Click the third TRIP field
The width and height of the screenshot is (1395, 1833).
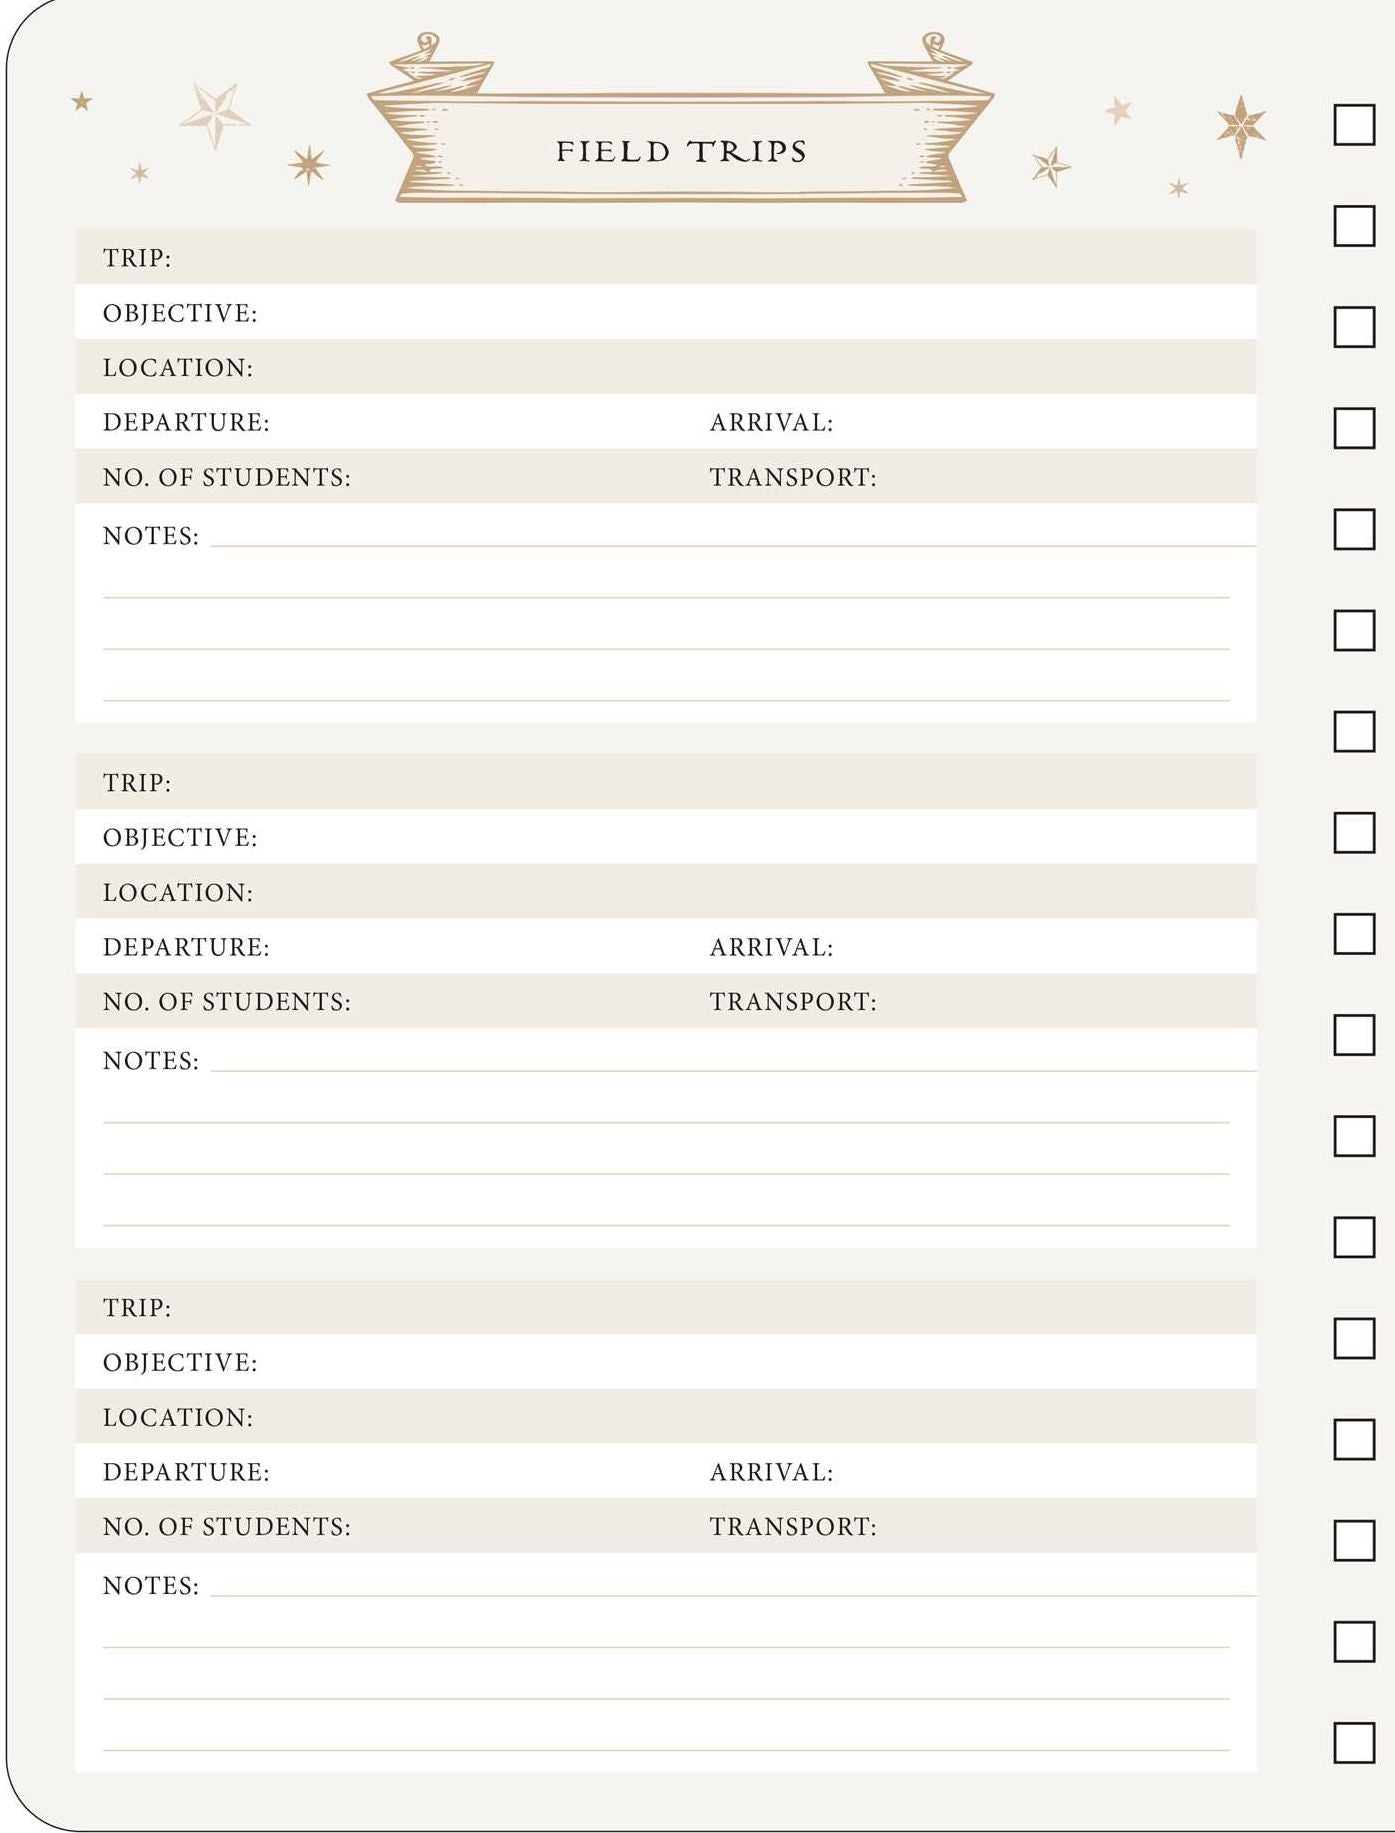tap(665, 1306)
